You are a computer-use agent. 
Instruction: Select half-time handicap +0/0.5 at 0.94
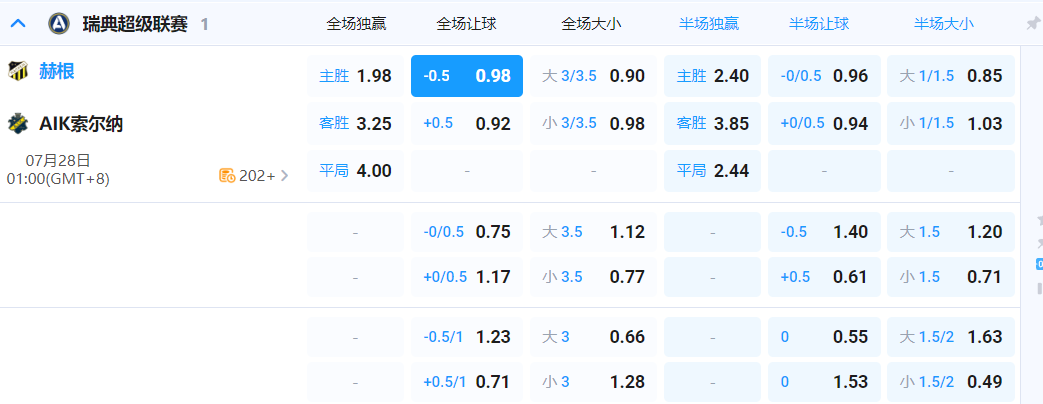click(824, 123)
